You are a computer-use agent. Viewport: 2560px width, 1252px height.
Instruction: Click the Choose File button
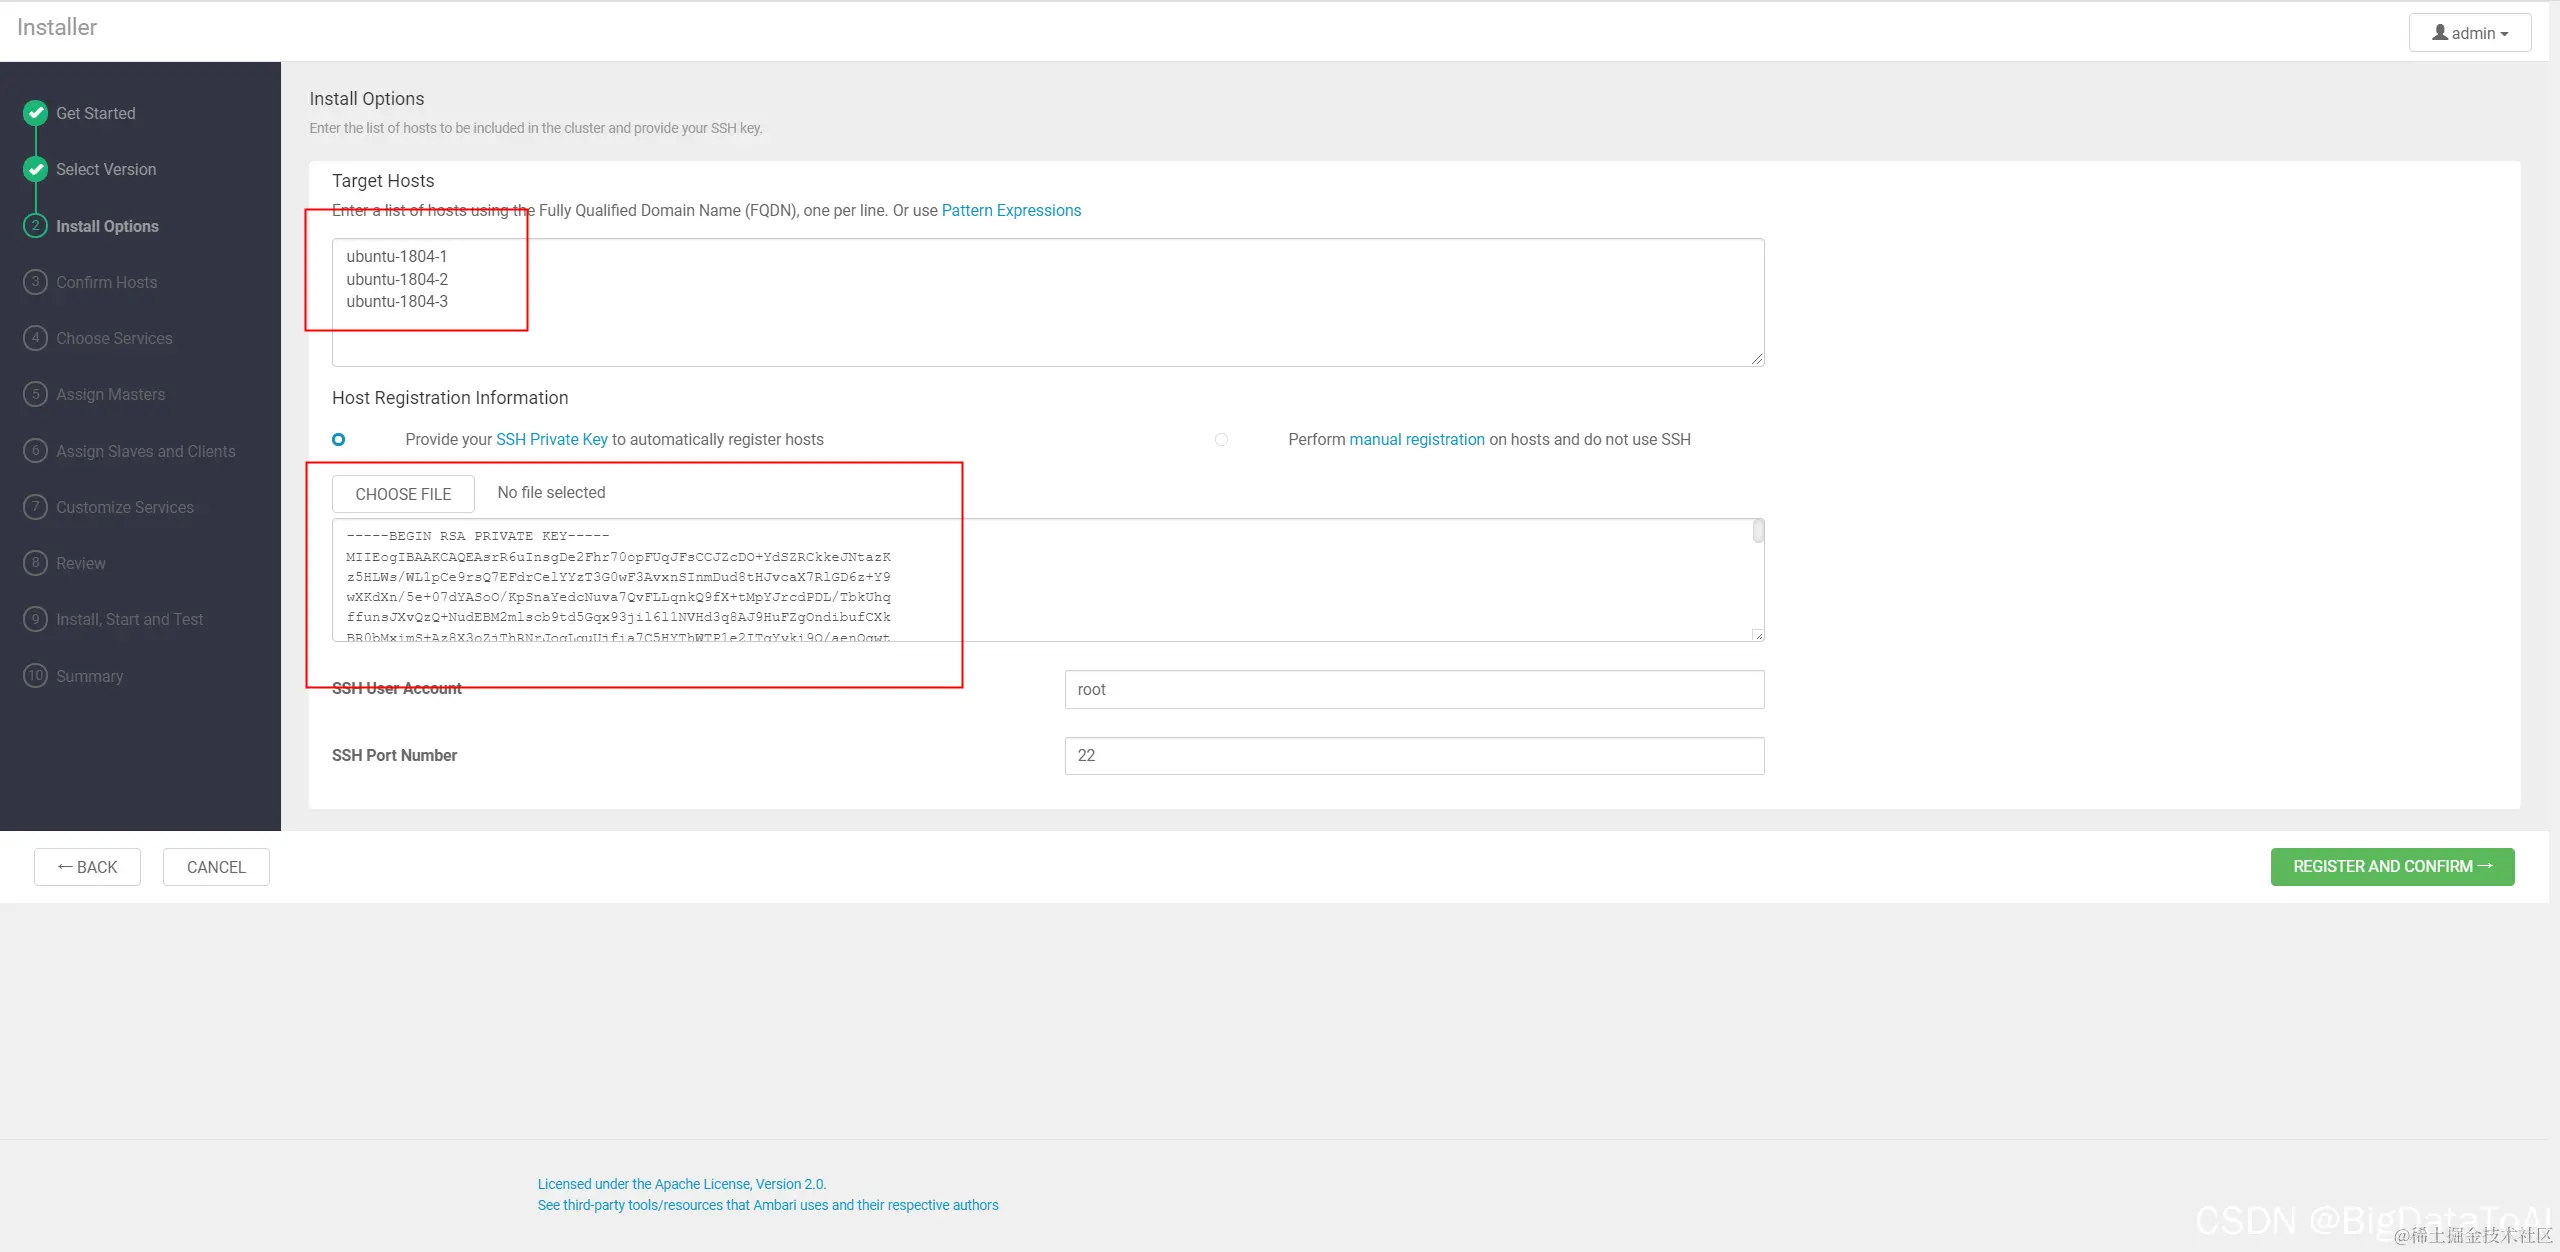[x=403, y=494]
